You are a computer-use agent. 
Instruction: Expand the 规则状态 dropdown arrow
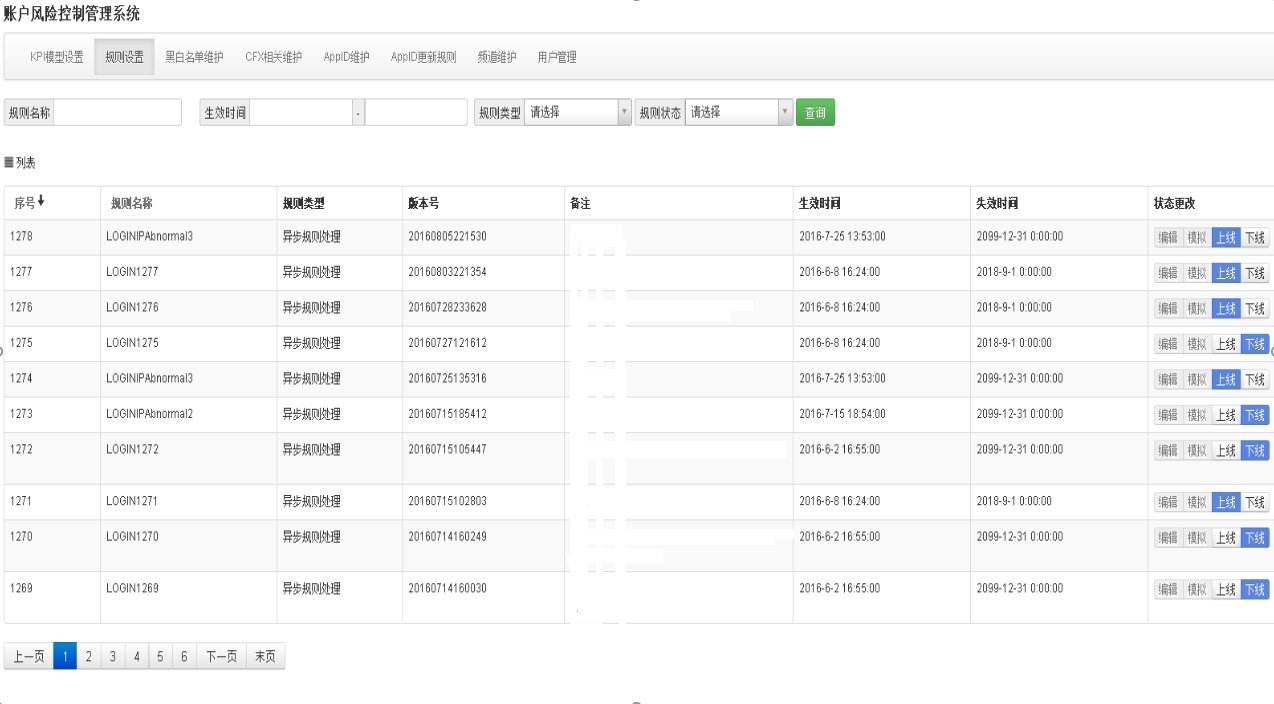(785, 113)
